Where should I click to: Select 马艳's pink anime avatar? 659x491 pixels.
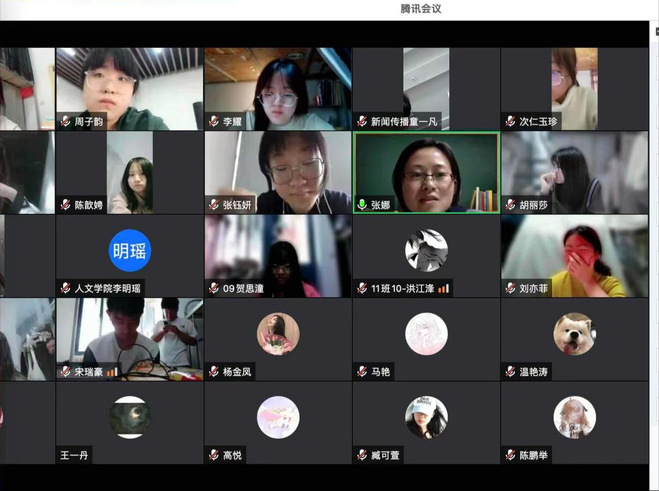click(x=426, y=333)
